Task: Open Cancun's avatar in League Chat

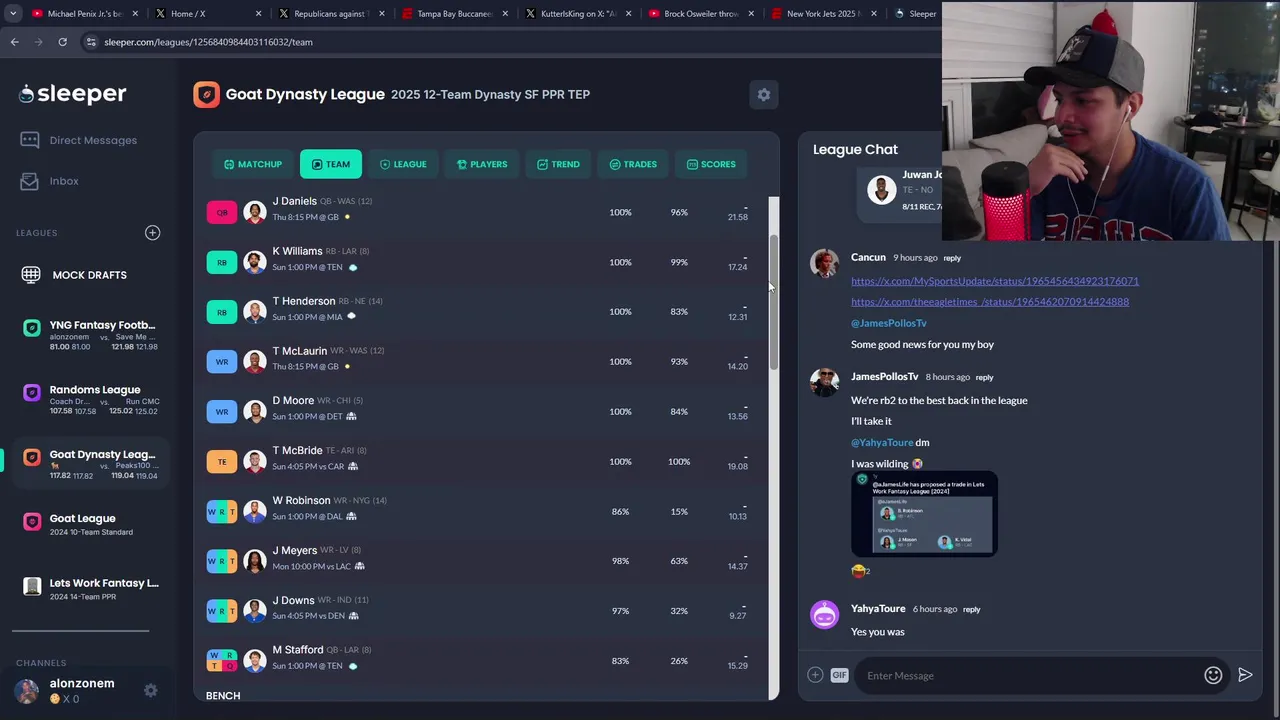Action: 824,262
